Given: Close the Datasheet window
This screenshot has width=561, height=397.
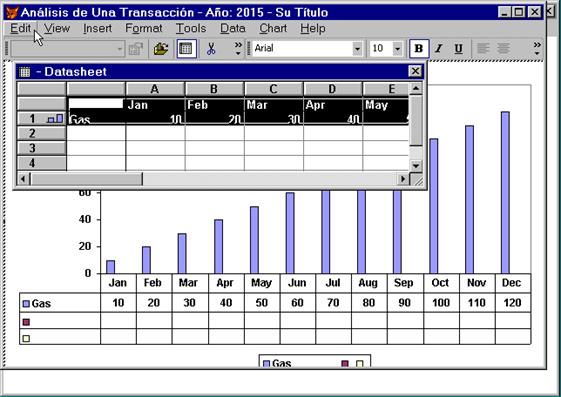Looking at the screenshot, I should [415, 71].
